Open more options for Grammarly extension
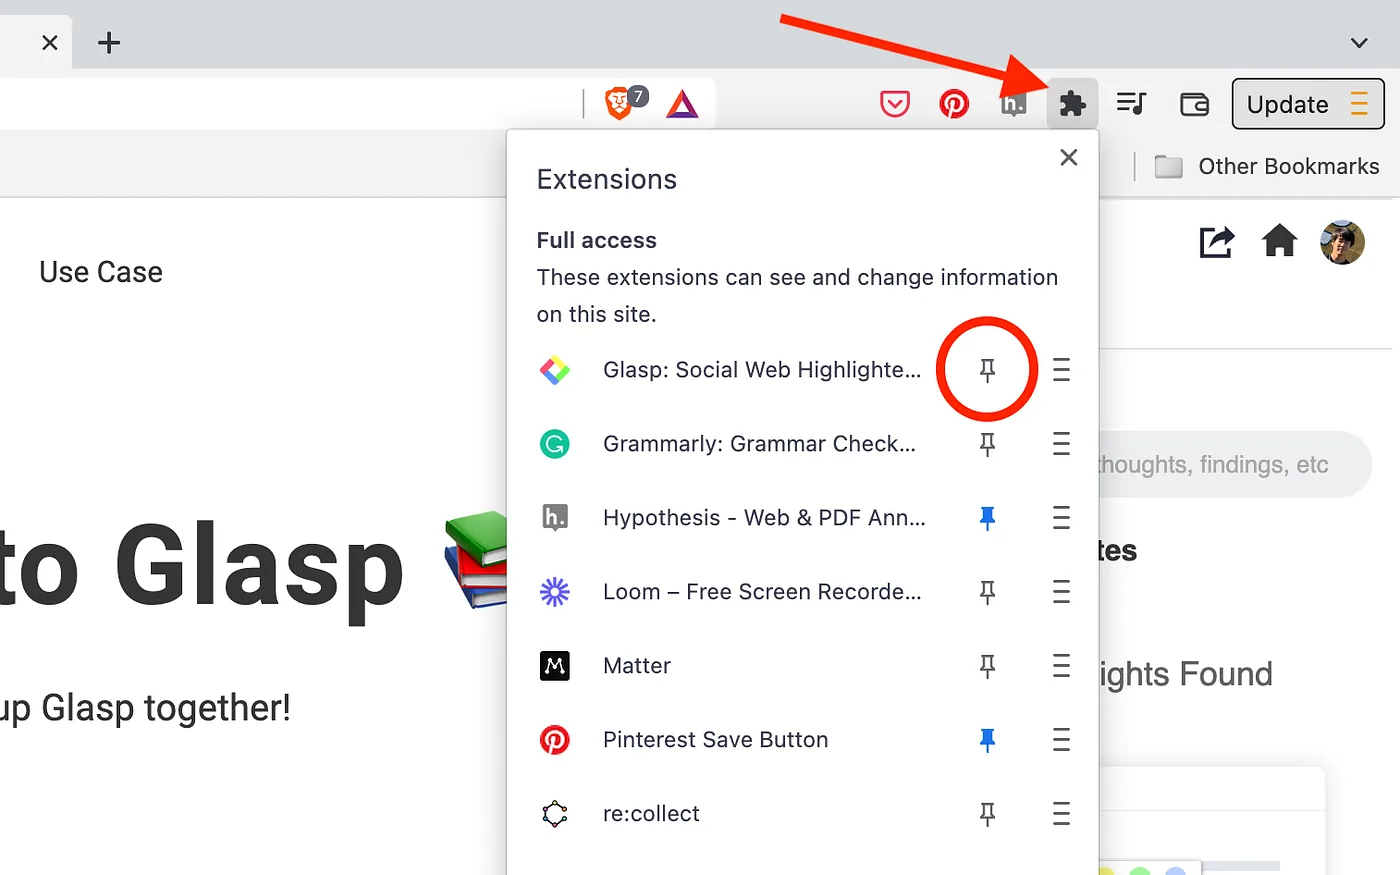 click(x=1061, y=444)
